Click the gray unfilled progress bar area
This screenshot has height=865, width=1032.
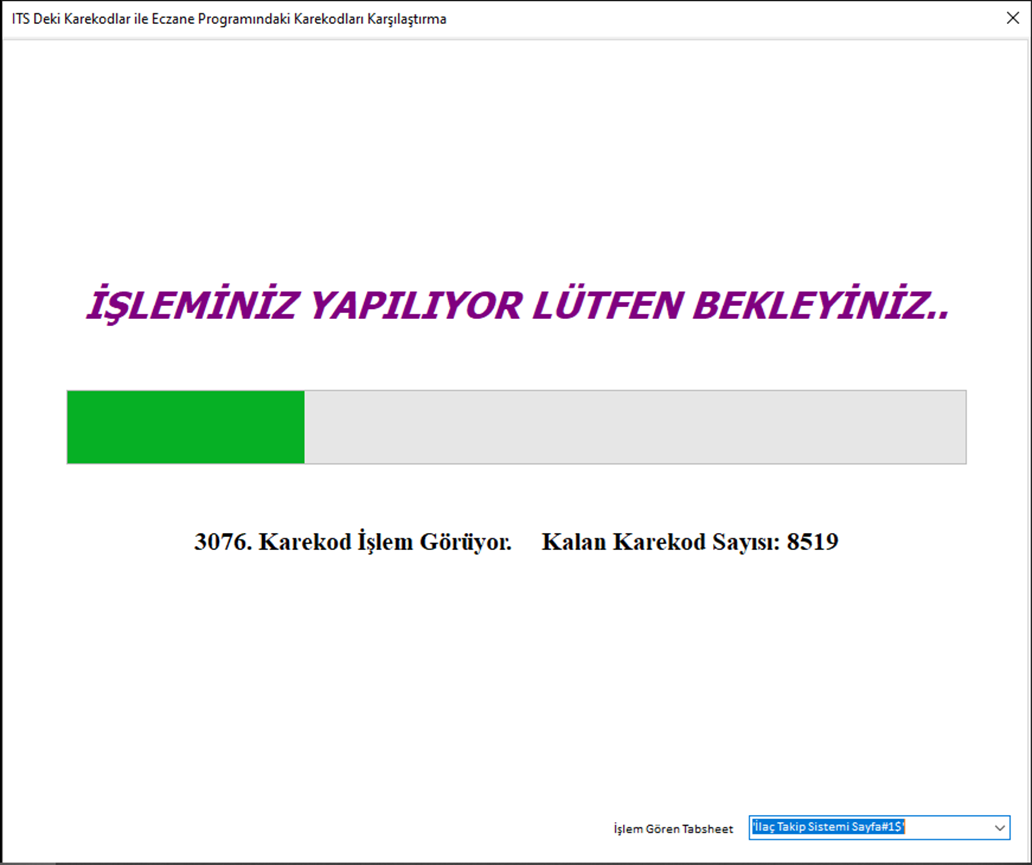pos(634,427)
